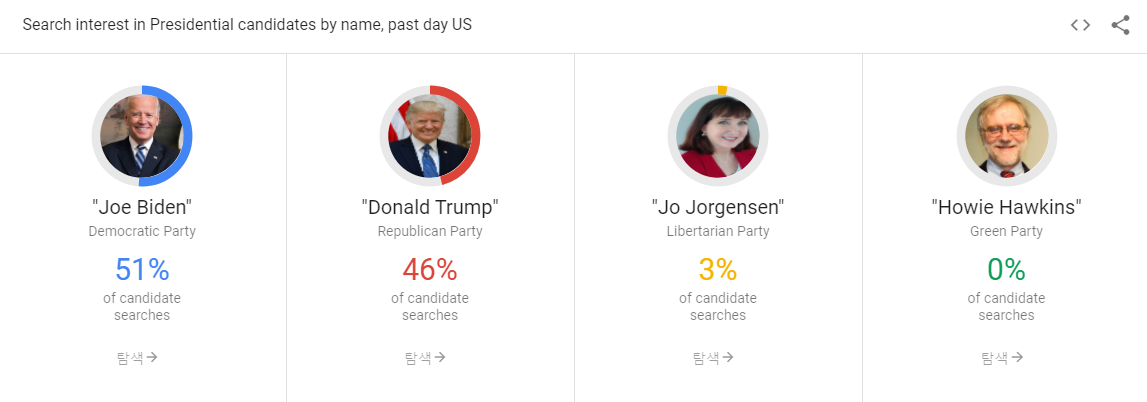Open the 탐색 link under Jo Jorgensen
This screenshot has width=1147, height=402.
click(x=713, y=357)
